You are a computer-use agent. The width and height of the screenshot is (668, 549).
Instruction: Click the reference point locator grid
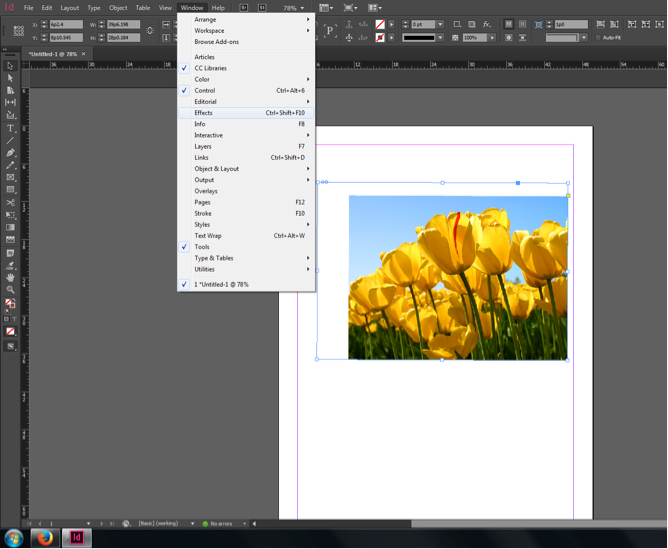click(x=18, y=31)
